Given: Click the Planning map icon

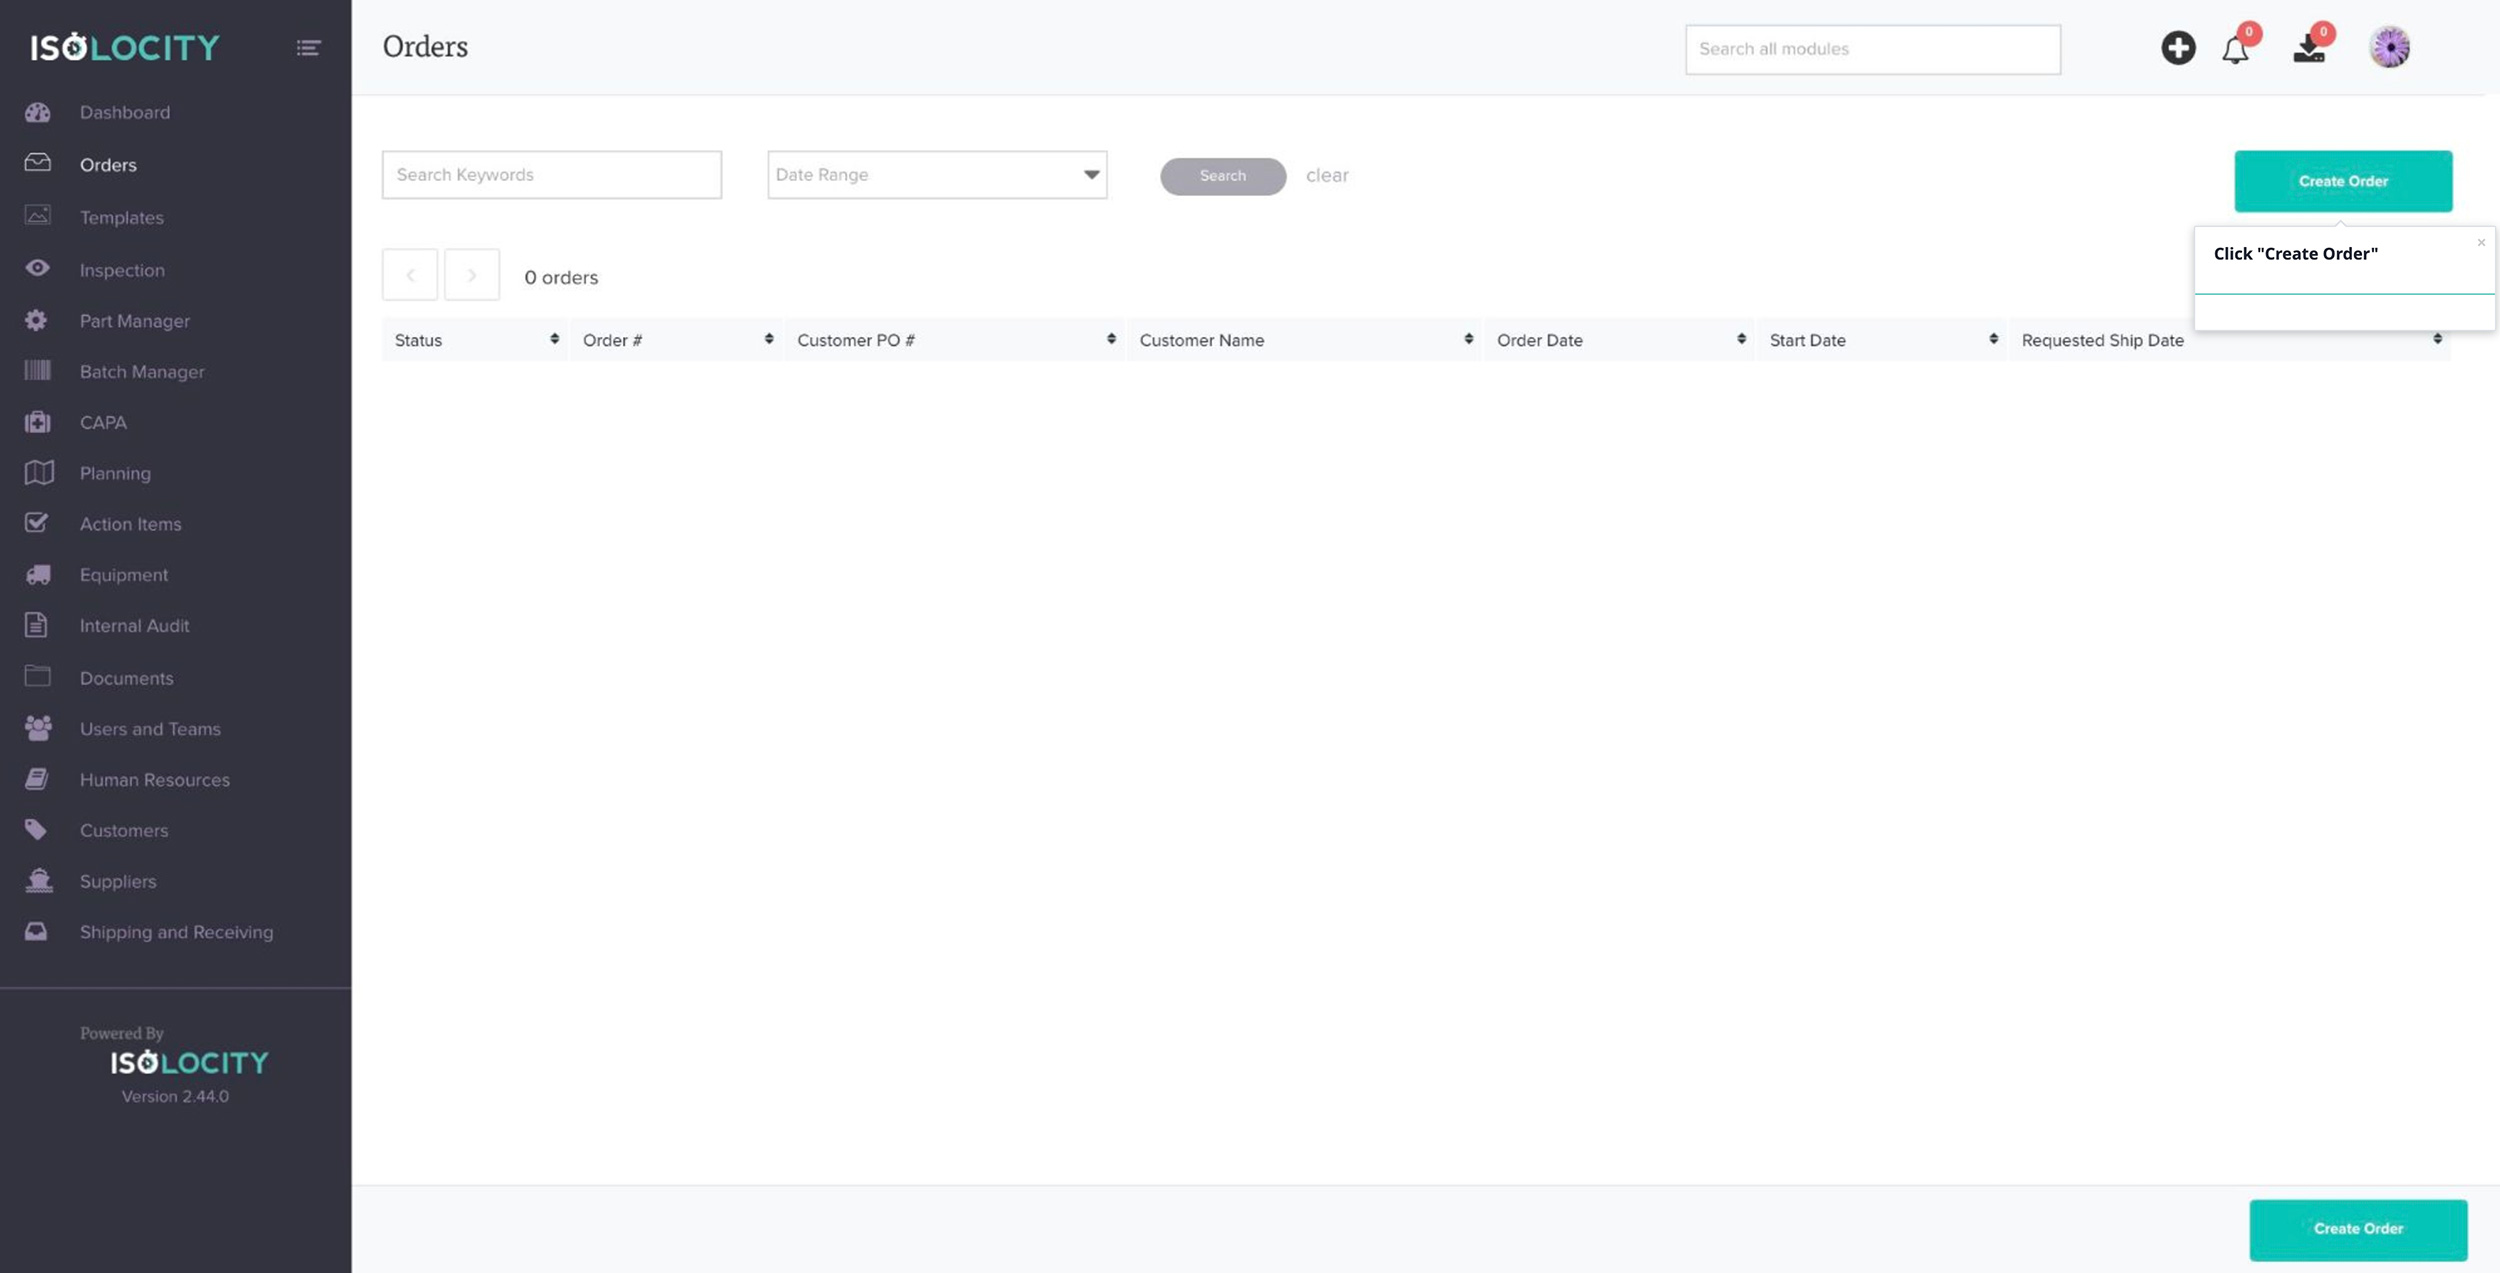Looking at the screenshot, I should pos(39,472).
